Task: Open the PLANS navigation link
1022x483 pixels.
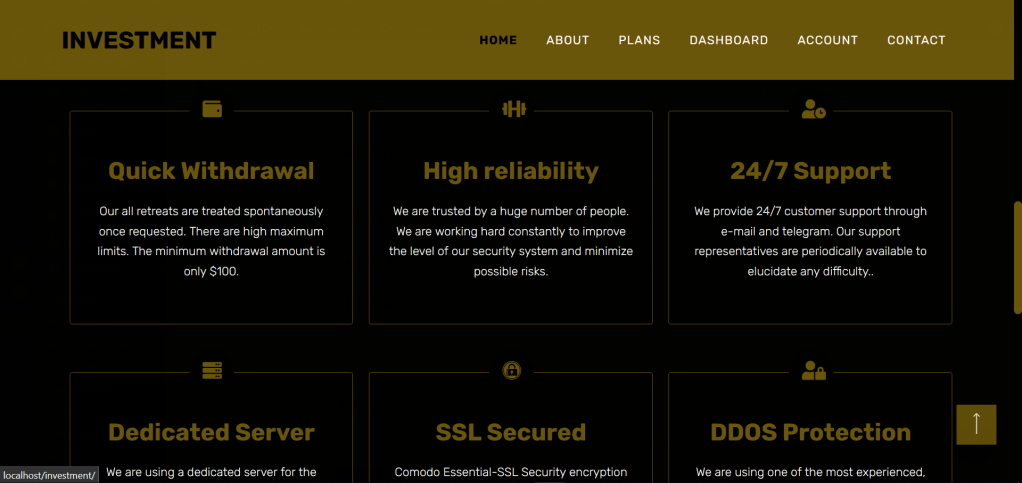Action: pos(639,40)
